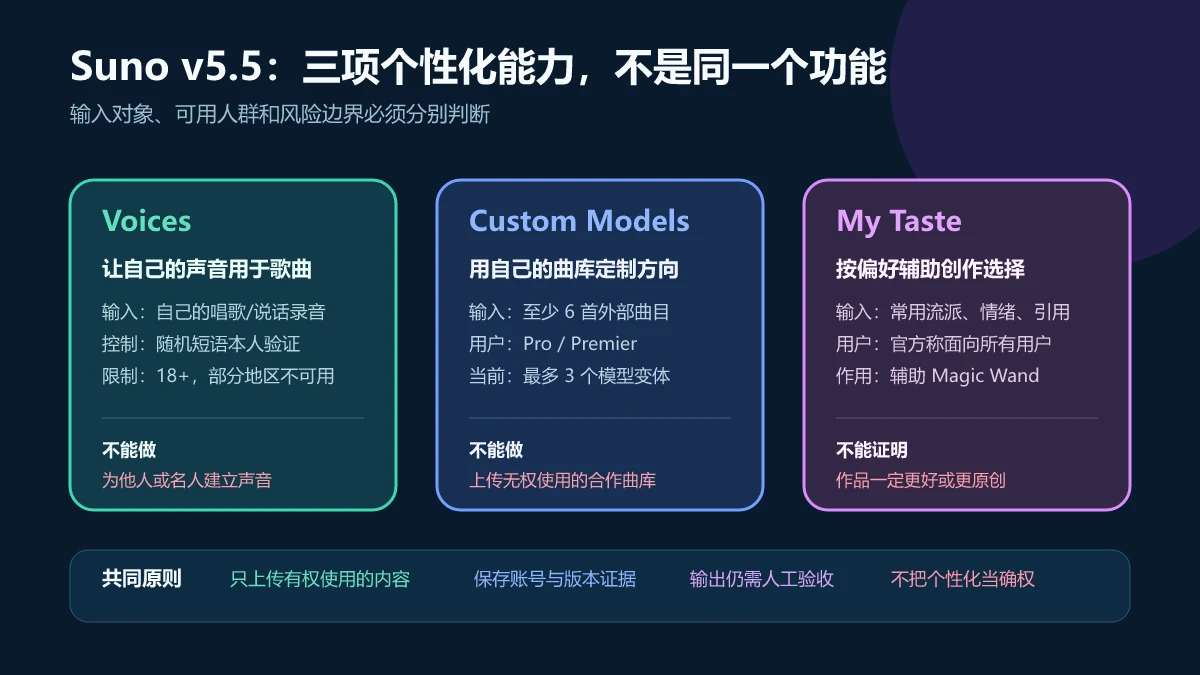1200x675 pixels.
Task: Select the warning "作品一定更好或更原创"
Action: tap(921, 480)
